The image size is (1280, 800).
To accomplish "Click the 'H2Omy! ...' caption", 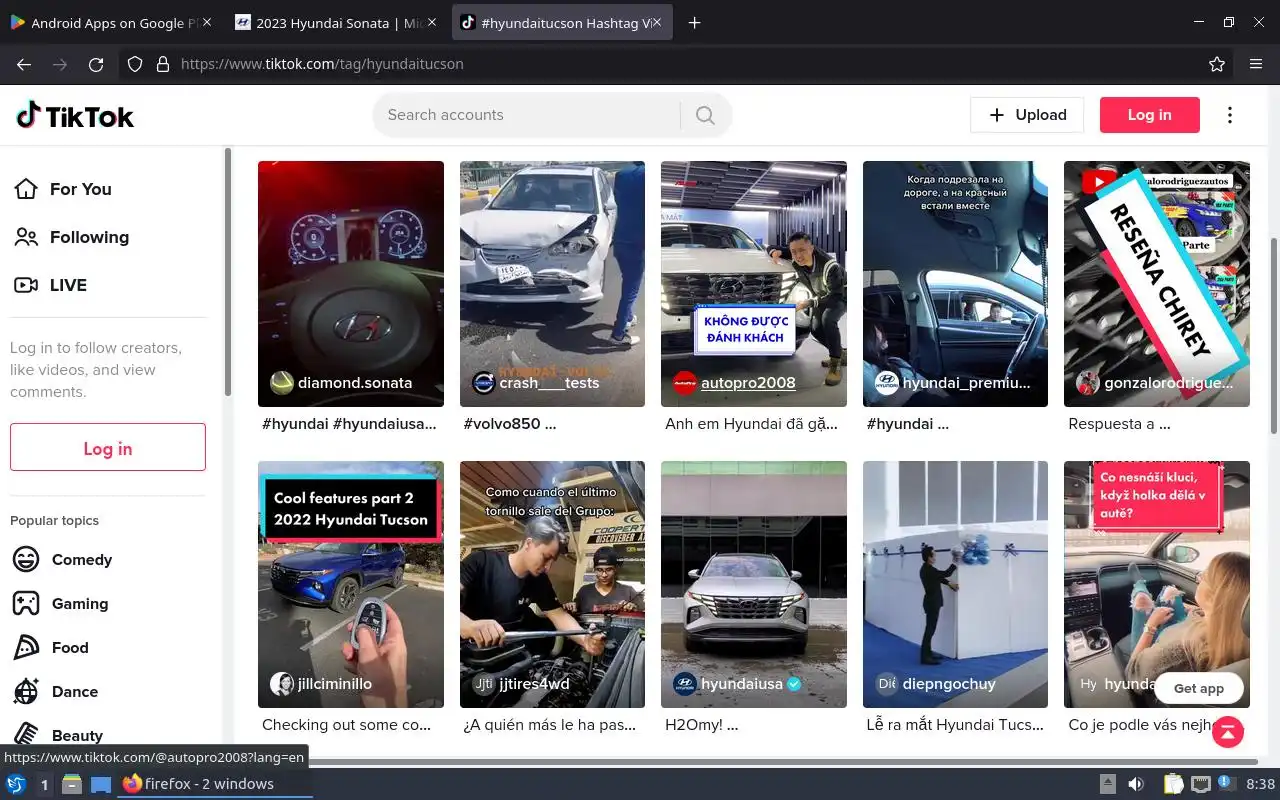I will [701, 725].
